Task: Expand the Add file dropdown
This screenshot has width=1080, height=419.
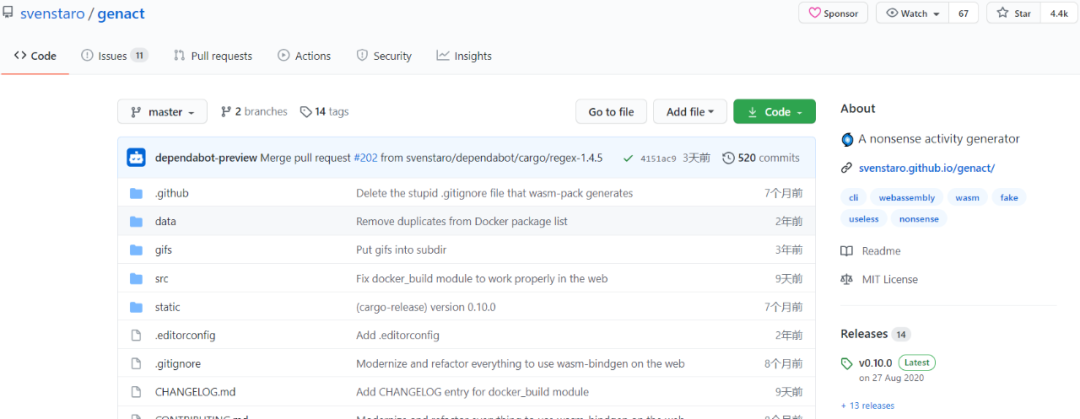Action: pos(690,112)
